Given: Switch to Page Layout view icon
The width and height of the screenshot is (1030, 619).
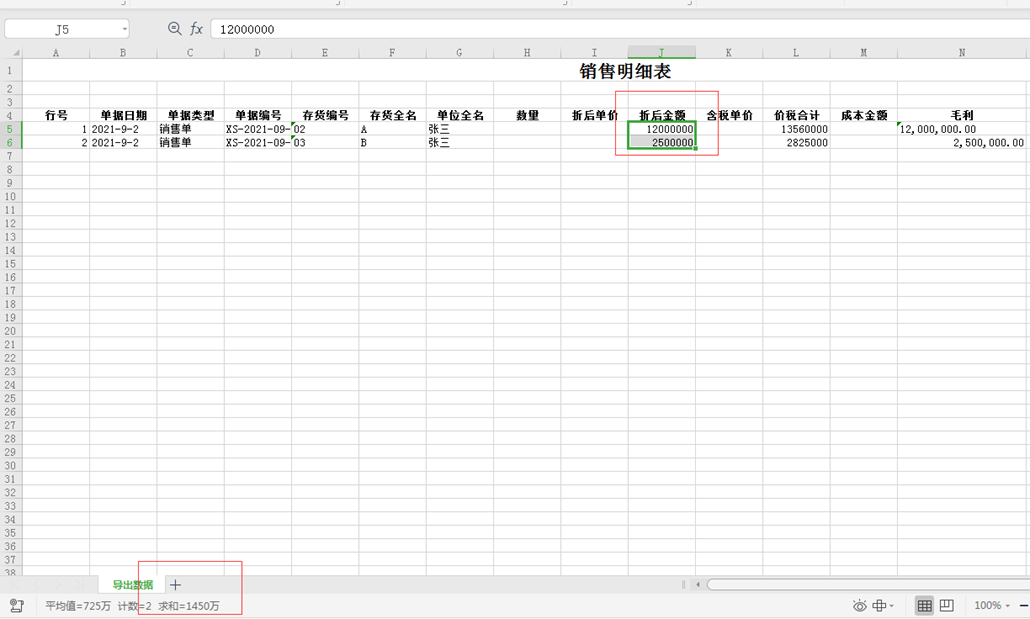Looking at the screenshot, I should (x=947, y=606).
